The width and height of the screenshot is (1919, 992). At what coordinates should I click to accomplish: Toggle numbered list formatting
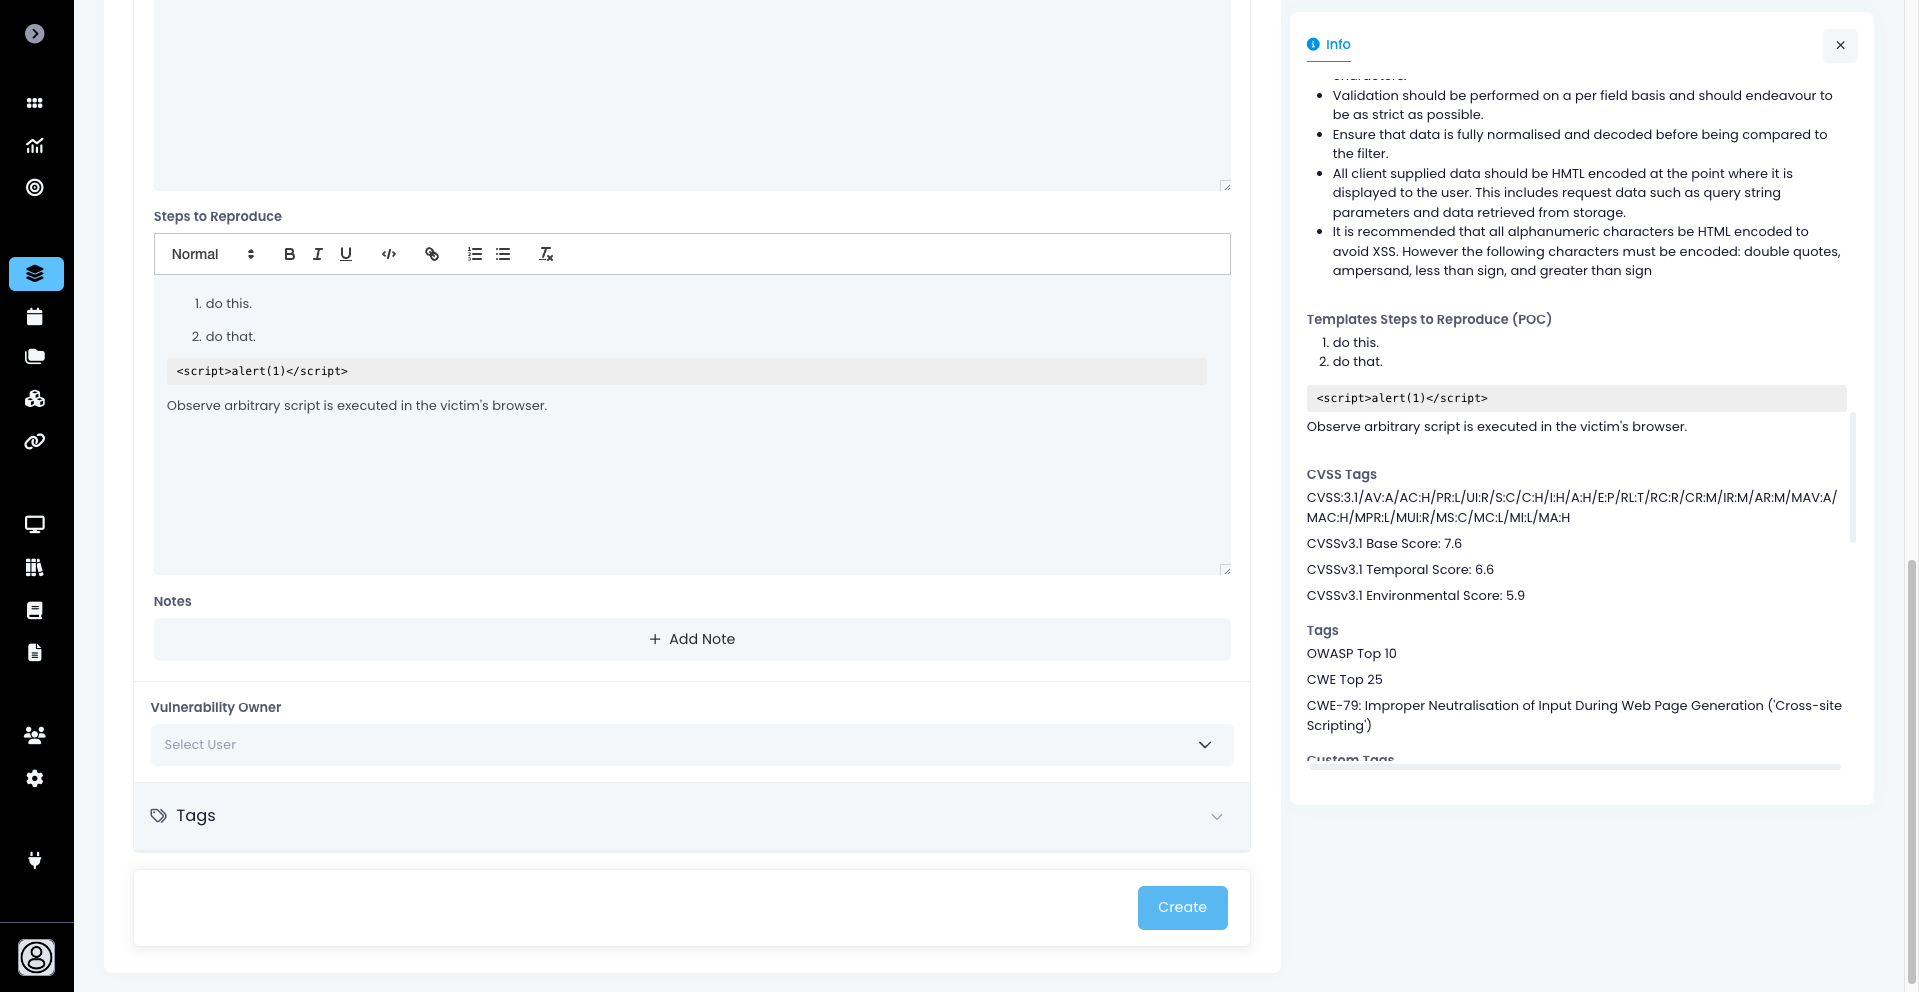[475, 254]
